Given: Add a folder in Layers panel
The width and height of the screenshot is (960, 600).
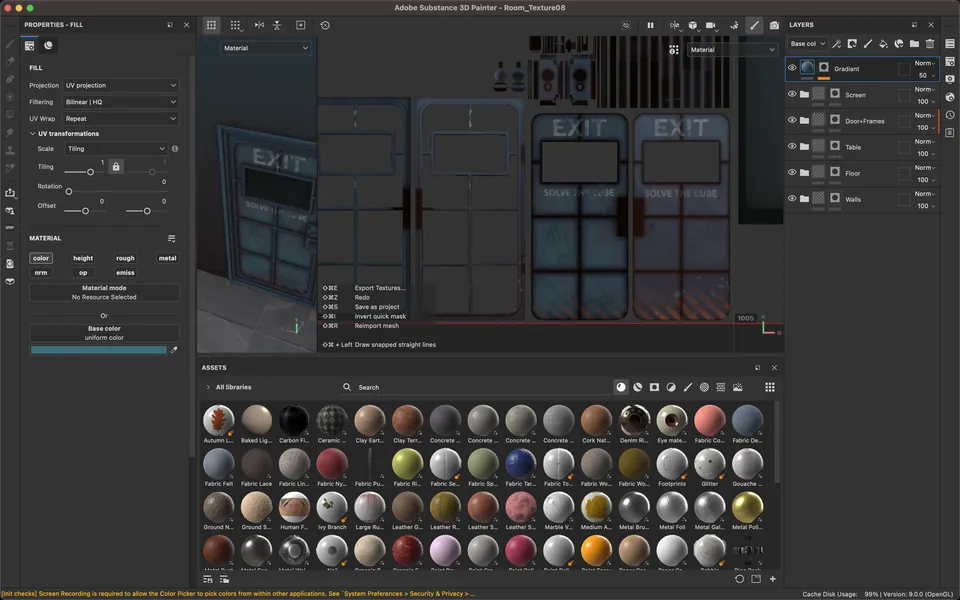Looking at the screenshot, I should click(914, 43).
